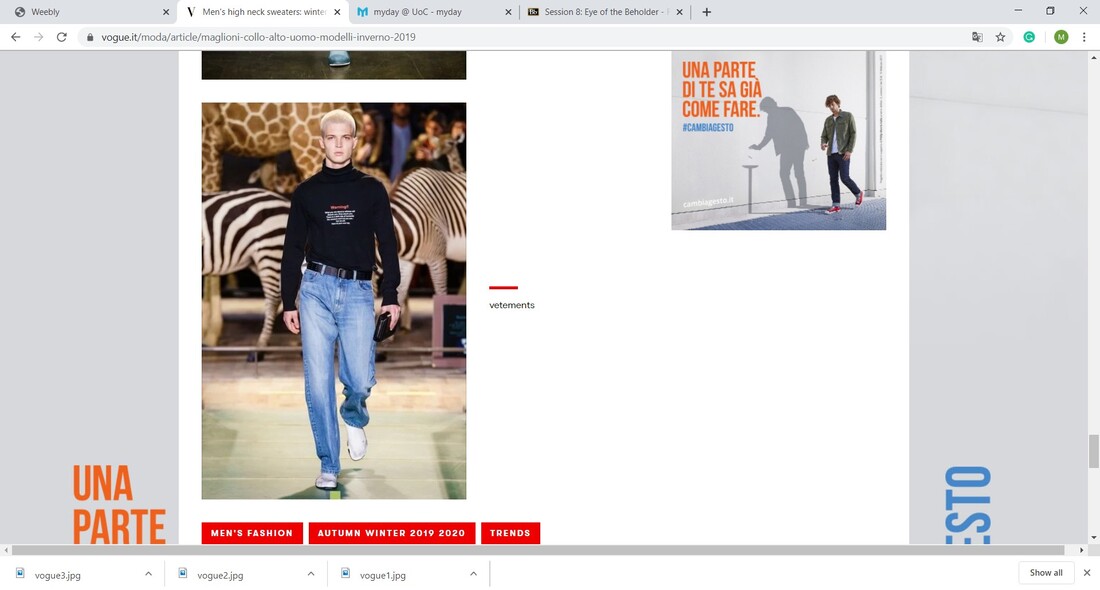The image size is (1100, 590).
Task: View site information via padlock icon
Action: pyautogui.click(x=90, y=37)
